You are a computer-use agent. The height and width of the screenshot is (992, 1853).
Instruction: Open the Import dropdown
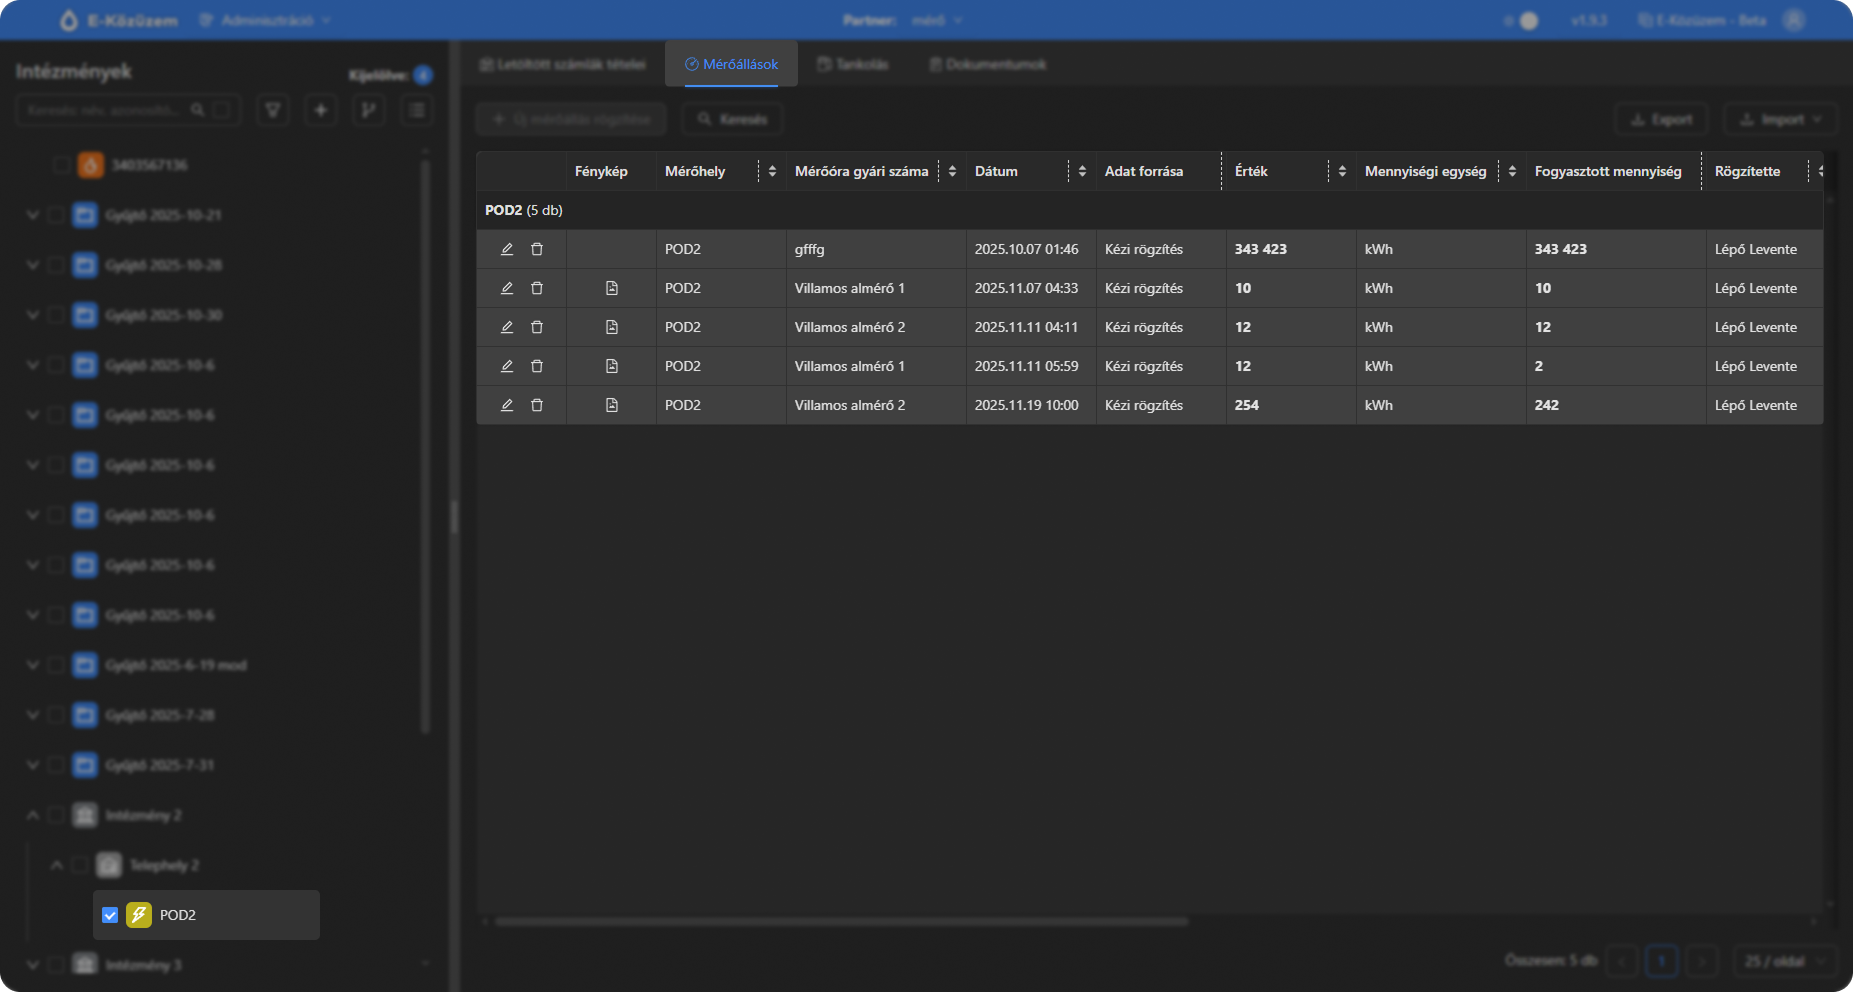tap(1781, 119)
